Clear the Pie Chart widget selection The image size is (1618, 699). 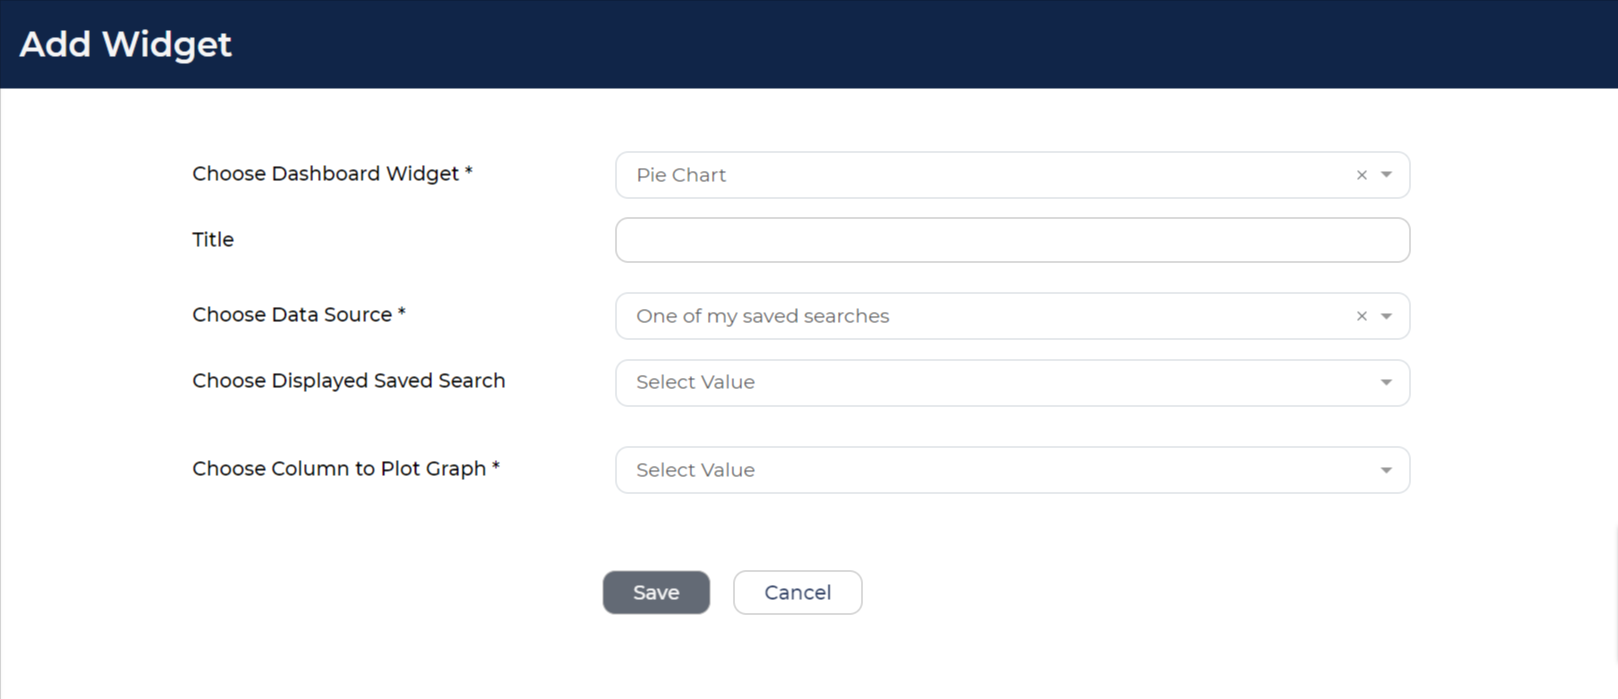pos(1361,175)
